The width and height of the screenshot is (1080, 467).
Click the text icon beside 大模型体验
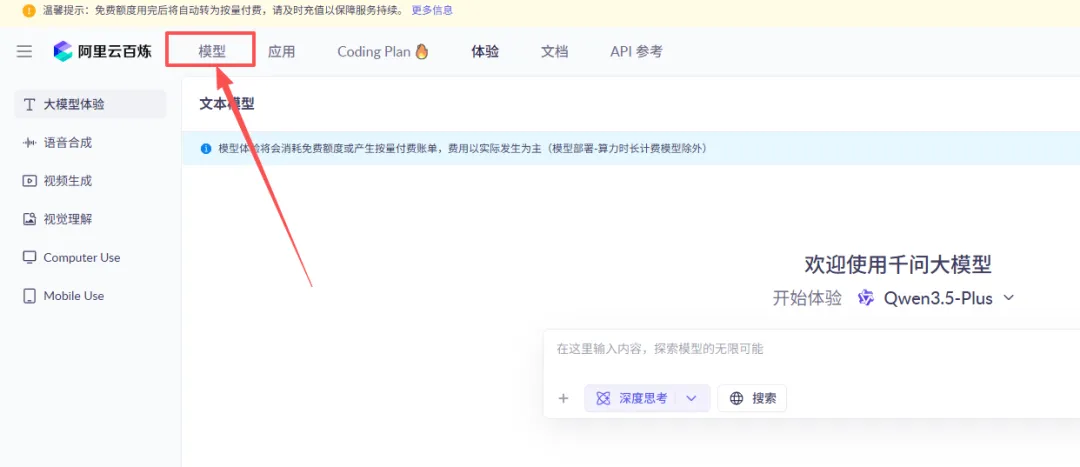point(29,105)
